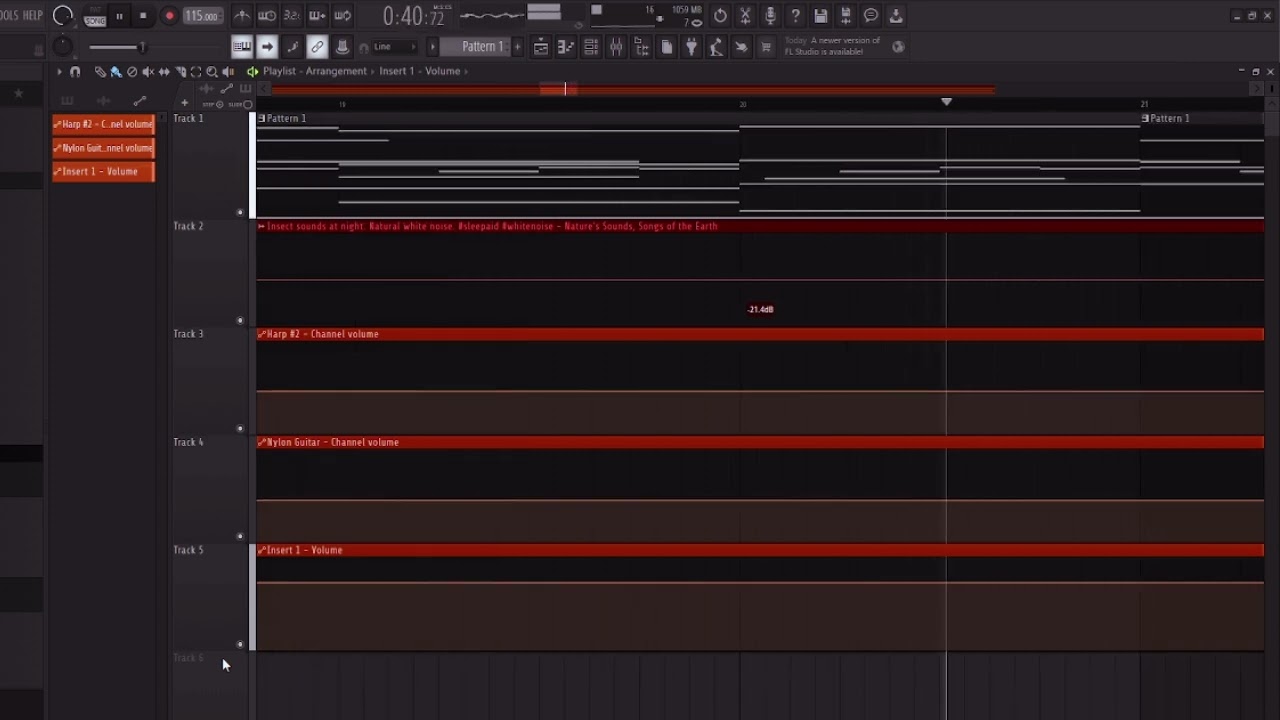Click arrow left of Pattern 1 selector
The image size is (1280, 720).
432,46
